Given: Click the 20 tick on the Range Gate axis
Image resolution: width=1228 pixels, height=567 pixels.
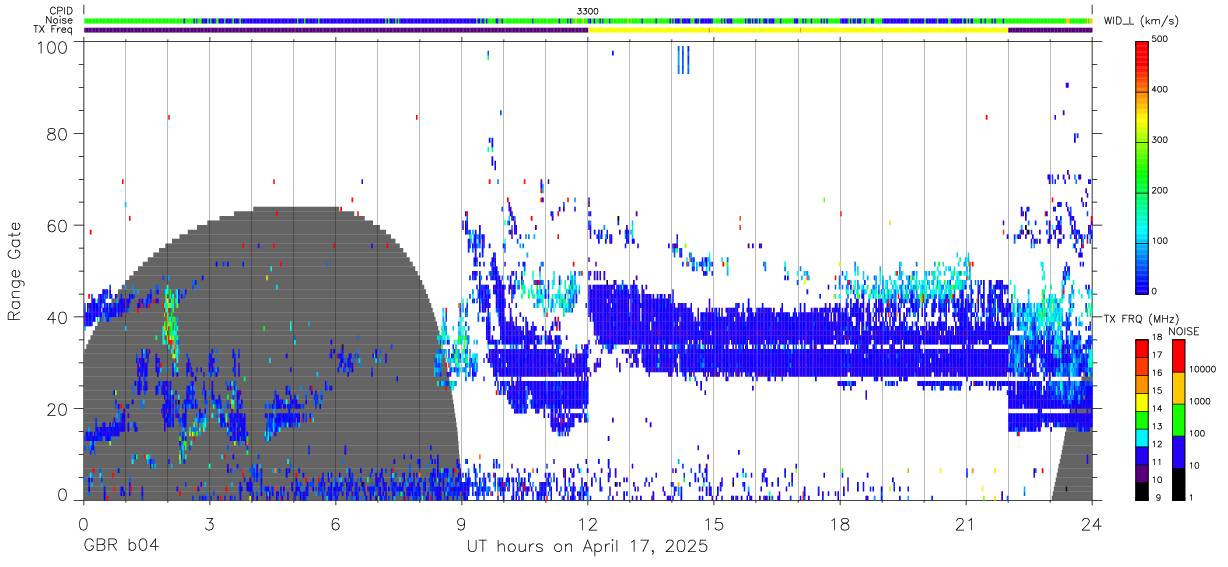Looking at the screenshot, I should (x=58, y=409).
